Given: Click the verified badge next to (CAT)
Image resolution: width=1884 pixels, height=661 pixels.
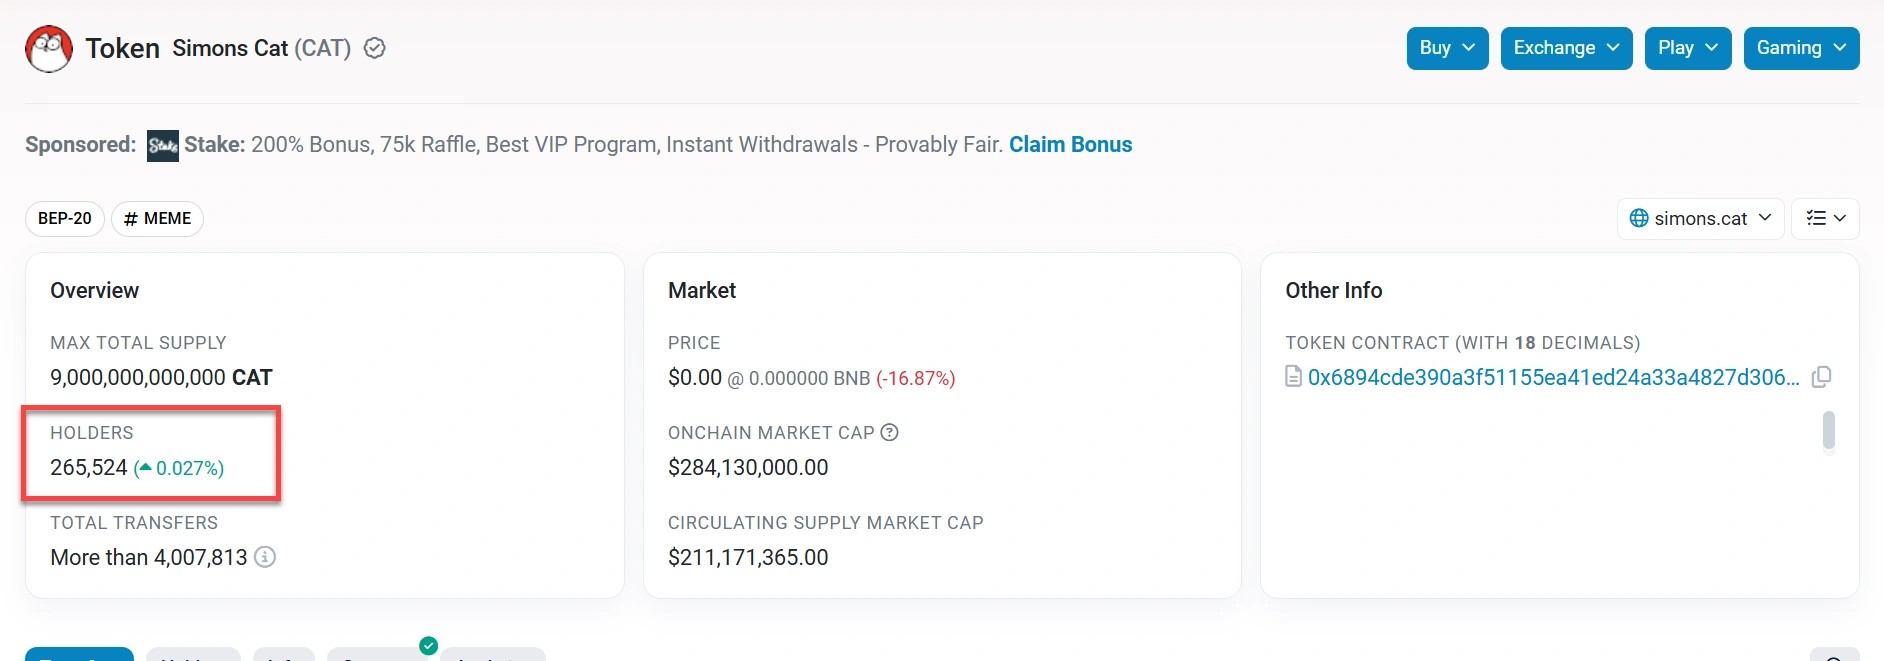Looking at the screenshot, I should (x=375, y=48).
